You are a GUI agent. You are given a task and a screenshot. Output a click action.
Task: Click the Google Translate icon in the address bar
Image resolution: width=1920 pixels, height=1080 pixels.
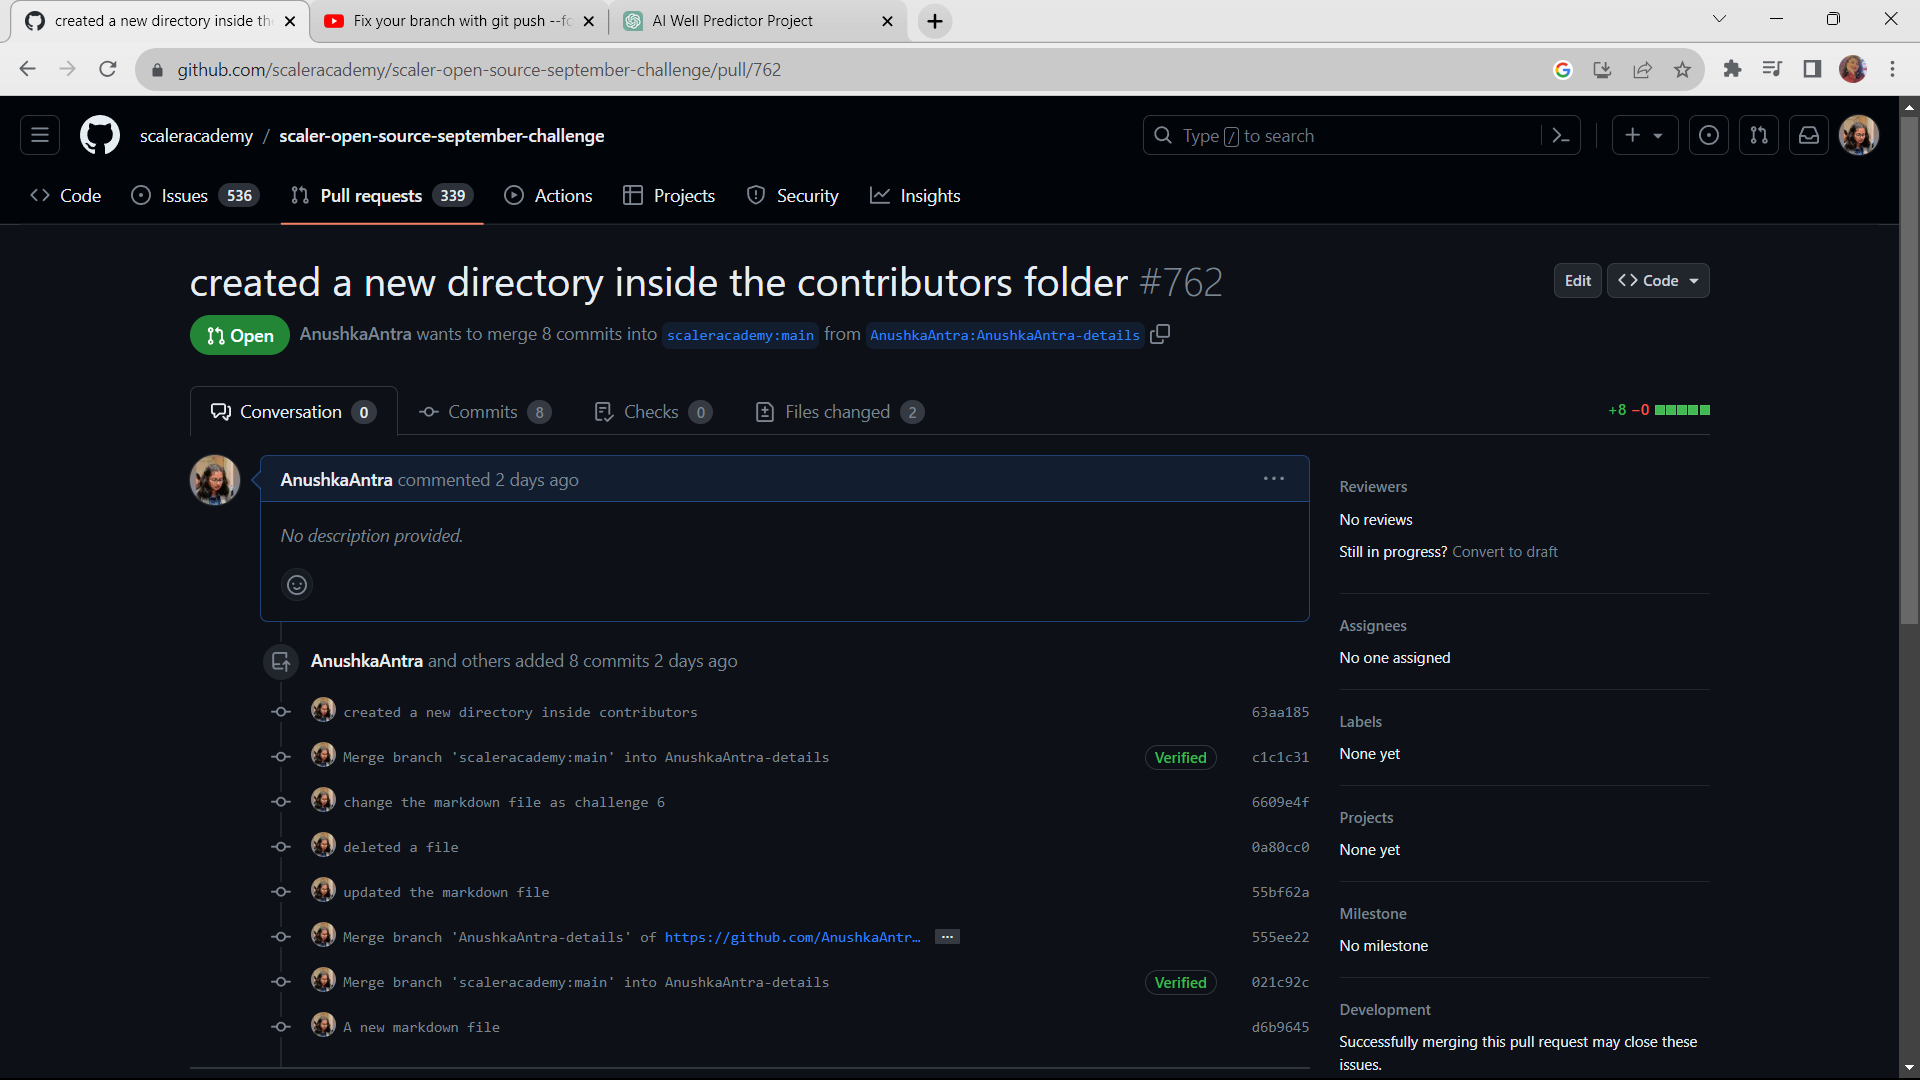click(x=1563, y=69)
